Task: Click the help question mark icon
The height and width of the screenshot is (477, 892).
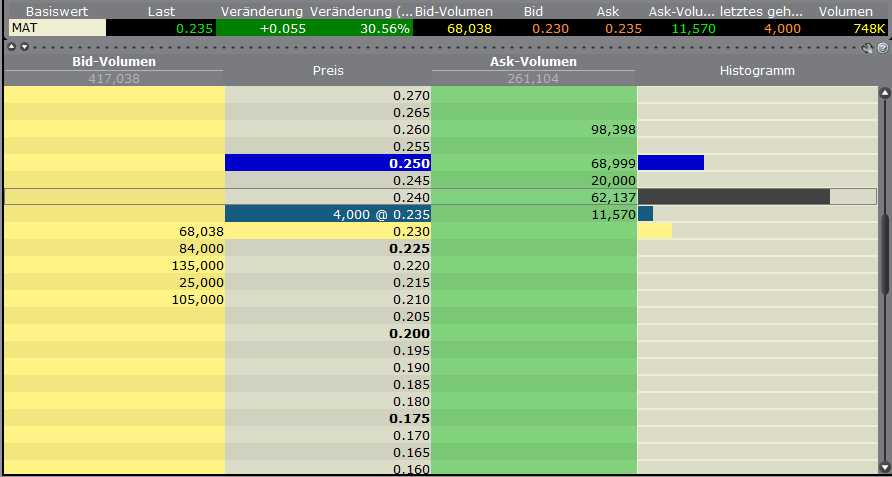Action: [x=881, y=47]
